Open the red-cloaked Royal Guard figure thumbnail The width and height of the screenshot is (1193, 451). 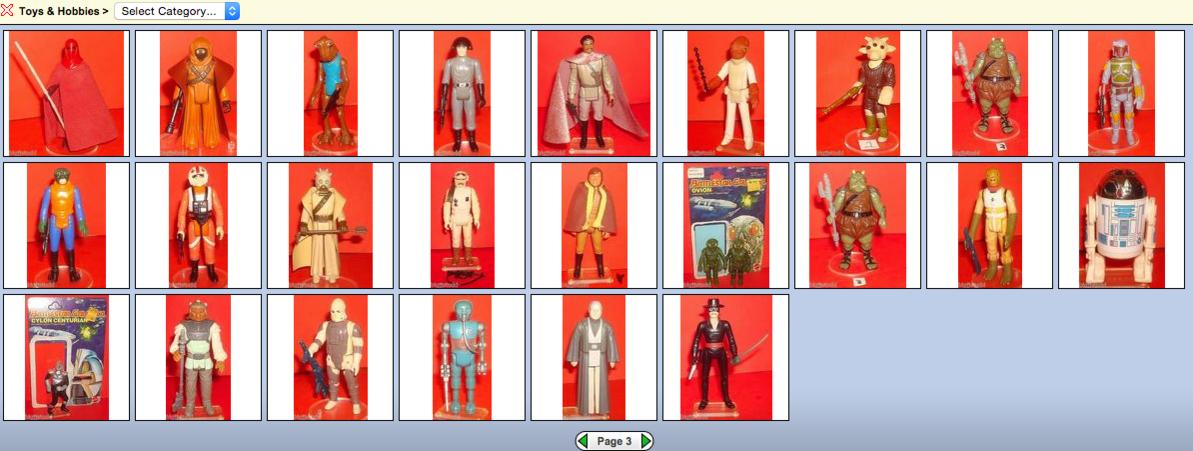(x=66, y=93)
